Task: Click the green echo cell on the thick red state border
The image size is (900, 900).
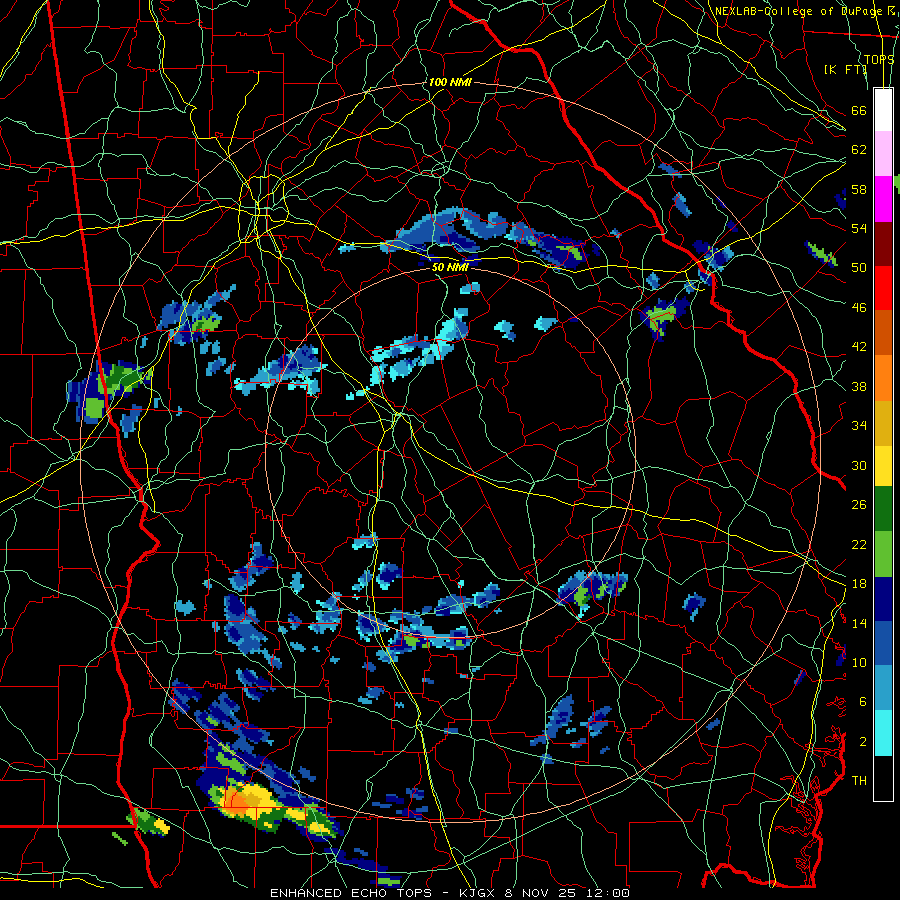Action: point(121,378)
